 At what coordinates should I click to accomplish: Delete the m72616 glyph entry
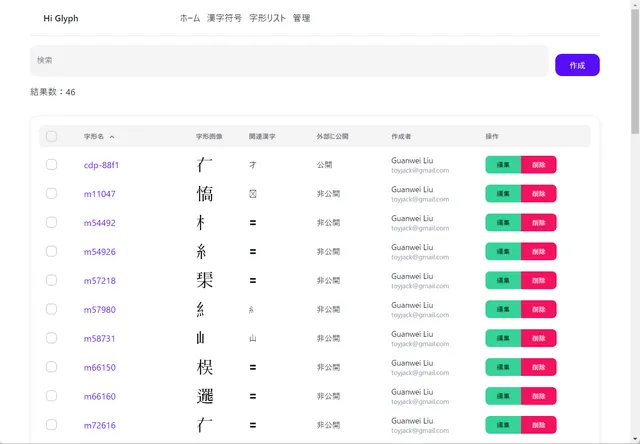[539, 425]
